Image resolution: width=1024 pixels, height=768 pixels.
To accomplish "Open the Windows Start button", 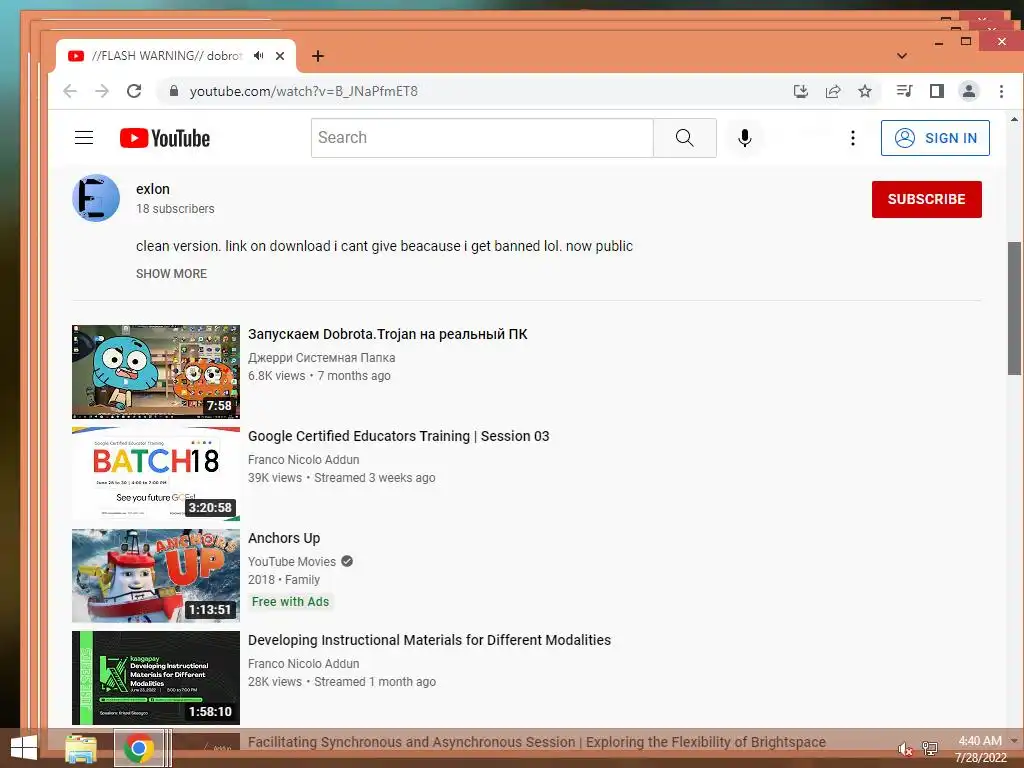I will click(24, 748).
